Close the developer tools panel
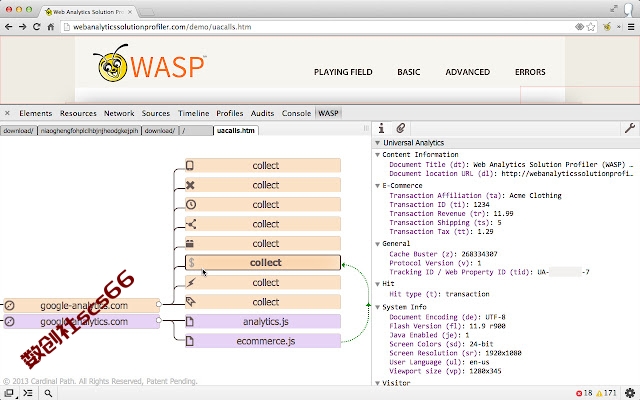The image size is (640, 400). click(7, 113)
